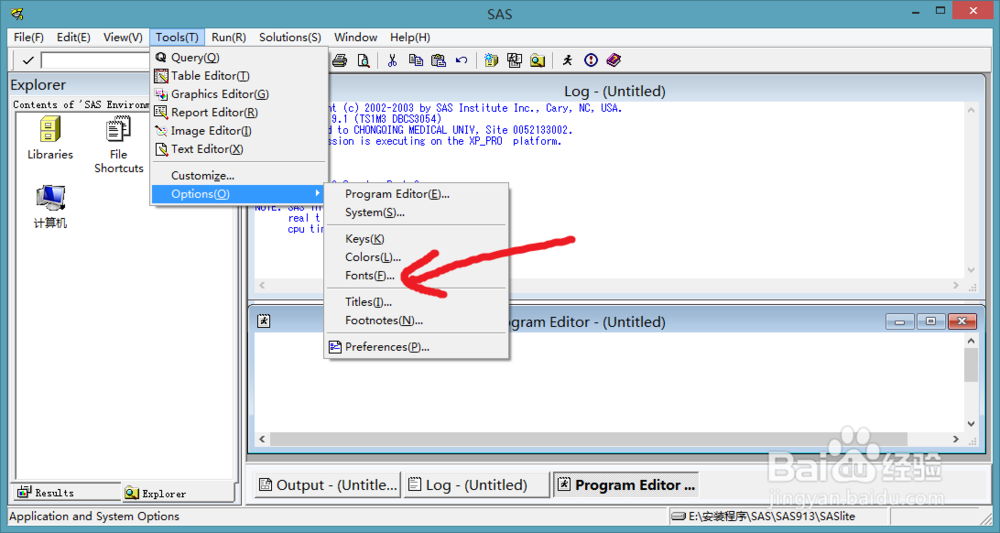Switch to the Explorer tab

click(x=178, y=493)
